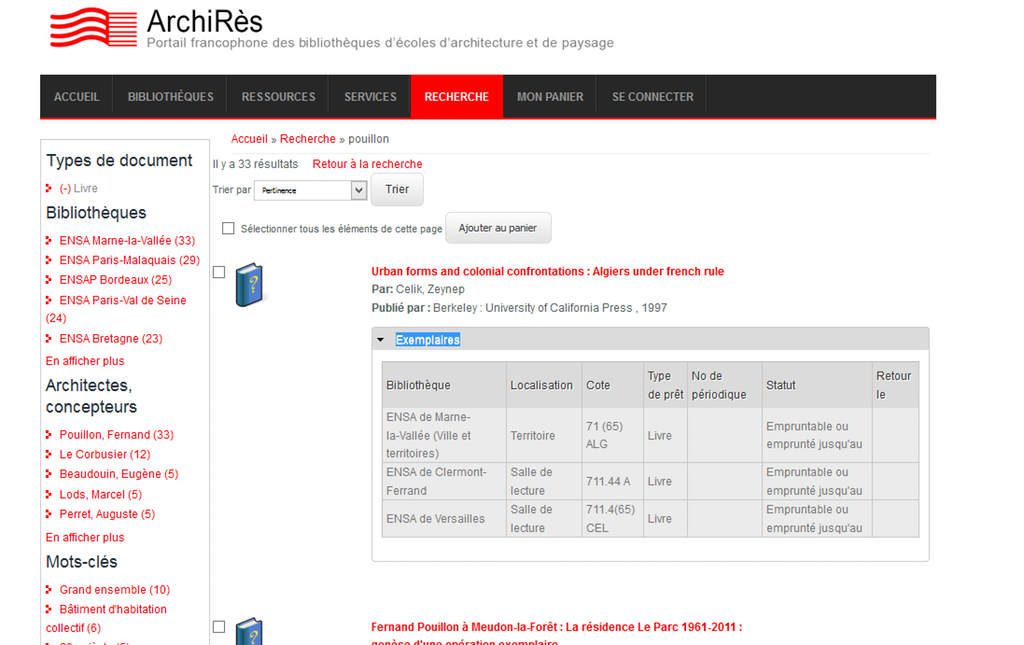Click the 'Localisation' column header

point(544,385)
